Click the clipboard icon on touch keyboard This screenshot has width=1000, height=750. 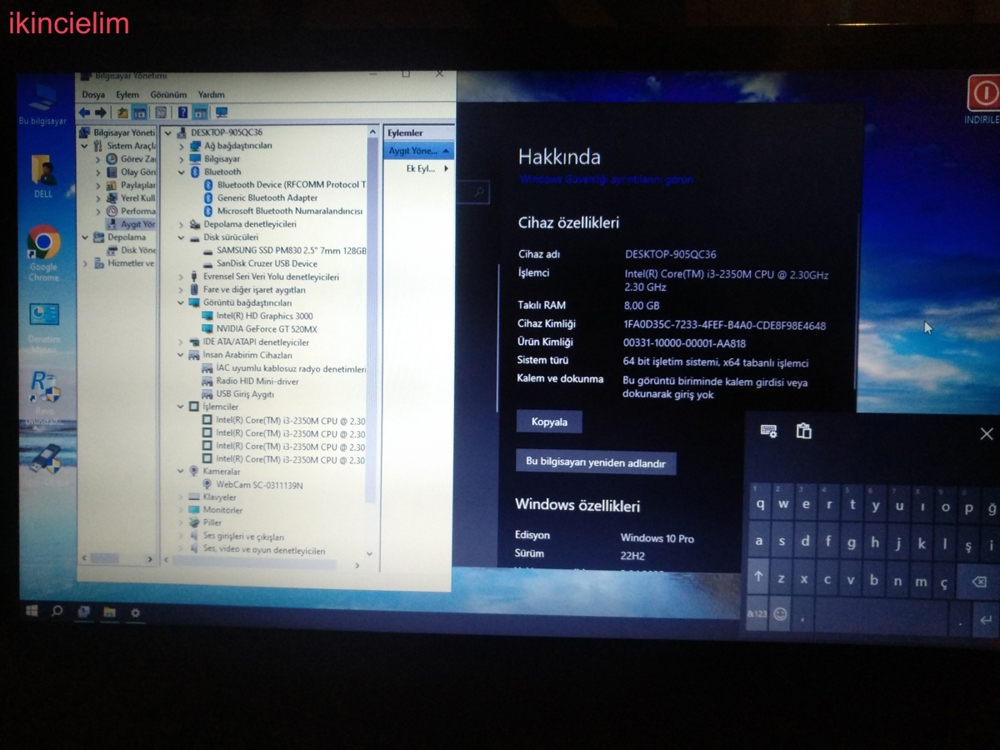804,432
